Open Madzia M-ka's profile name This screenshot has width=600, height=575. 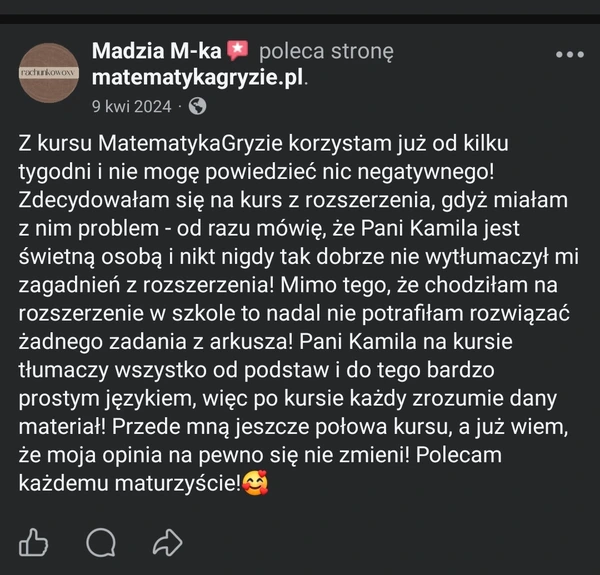(x=157, y=50)
